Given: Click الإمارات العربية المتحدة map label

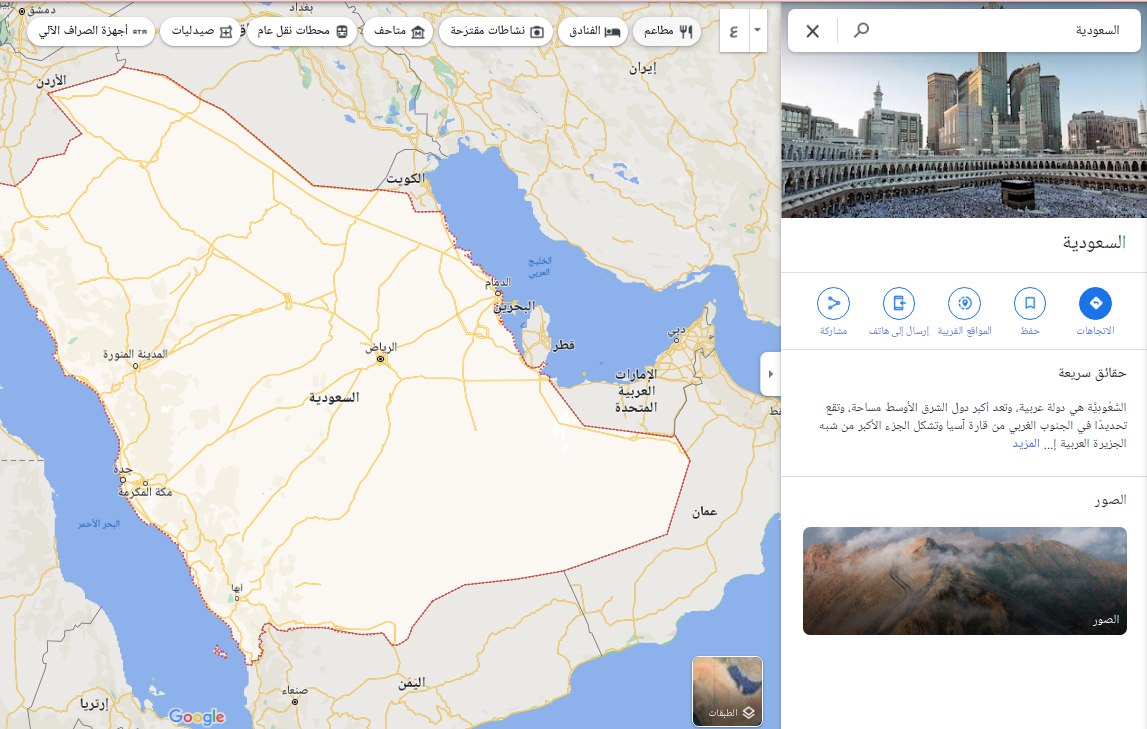Looking at the screenshot, I should point(636,390).
